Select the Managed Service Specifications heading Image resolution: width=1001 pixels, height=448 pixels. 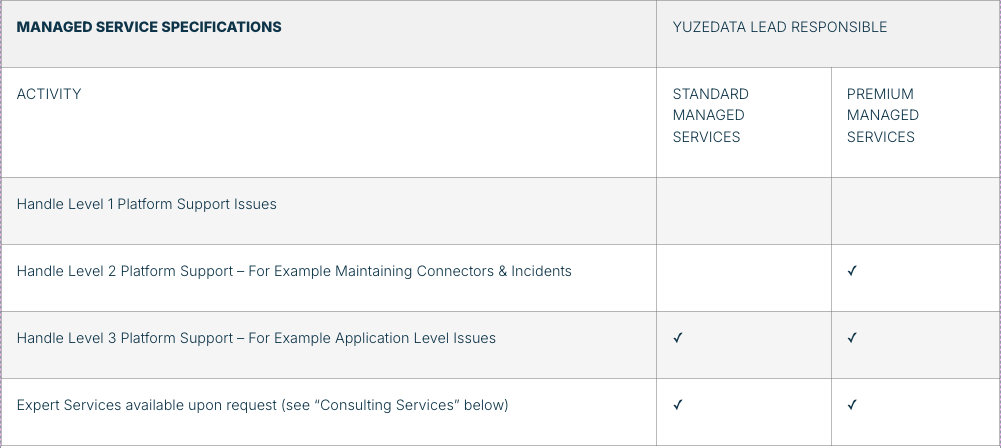tap(149, 27)
